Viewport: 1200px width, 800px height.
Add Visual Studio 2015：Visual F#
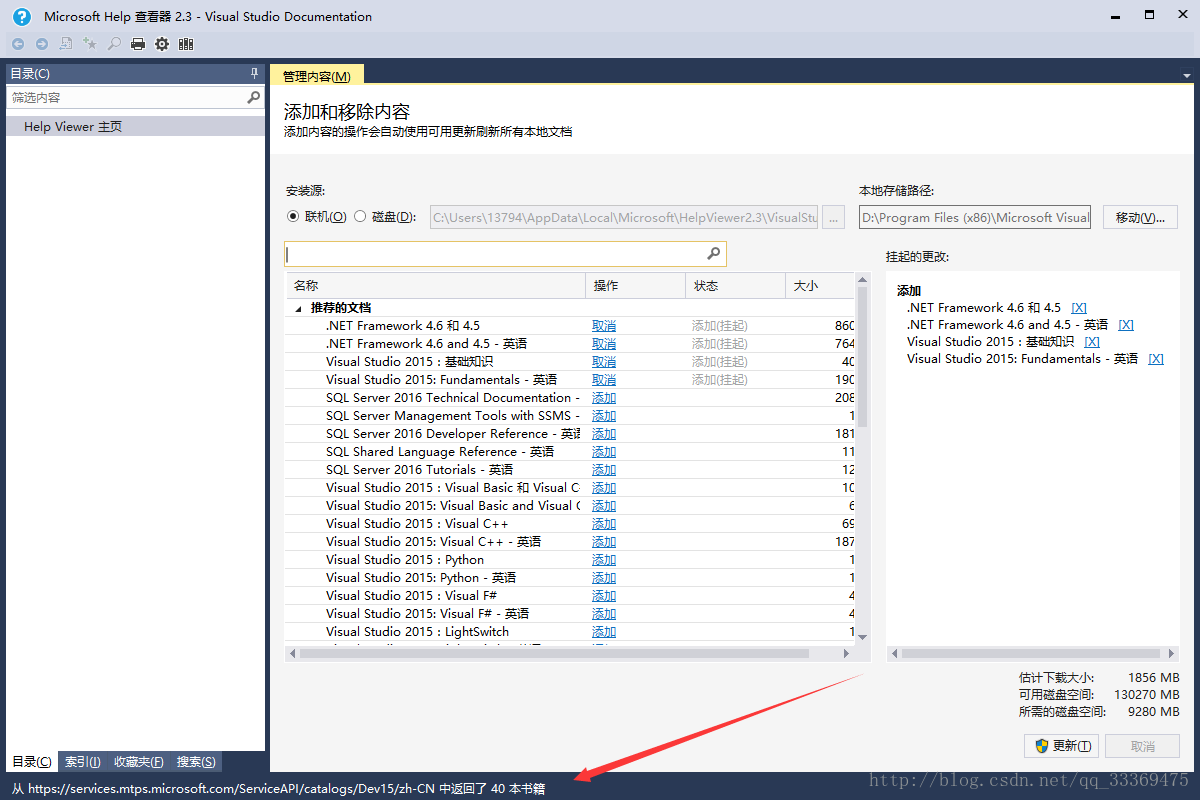coord(604,596)
